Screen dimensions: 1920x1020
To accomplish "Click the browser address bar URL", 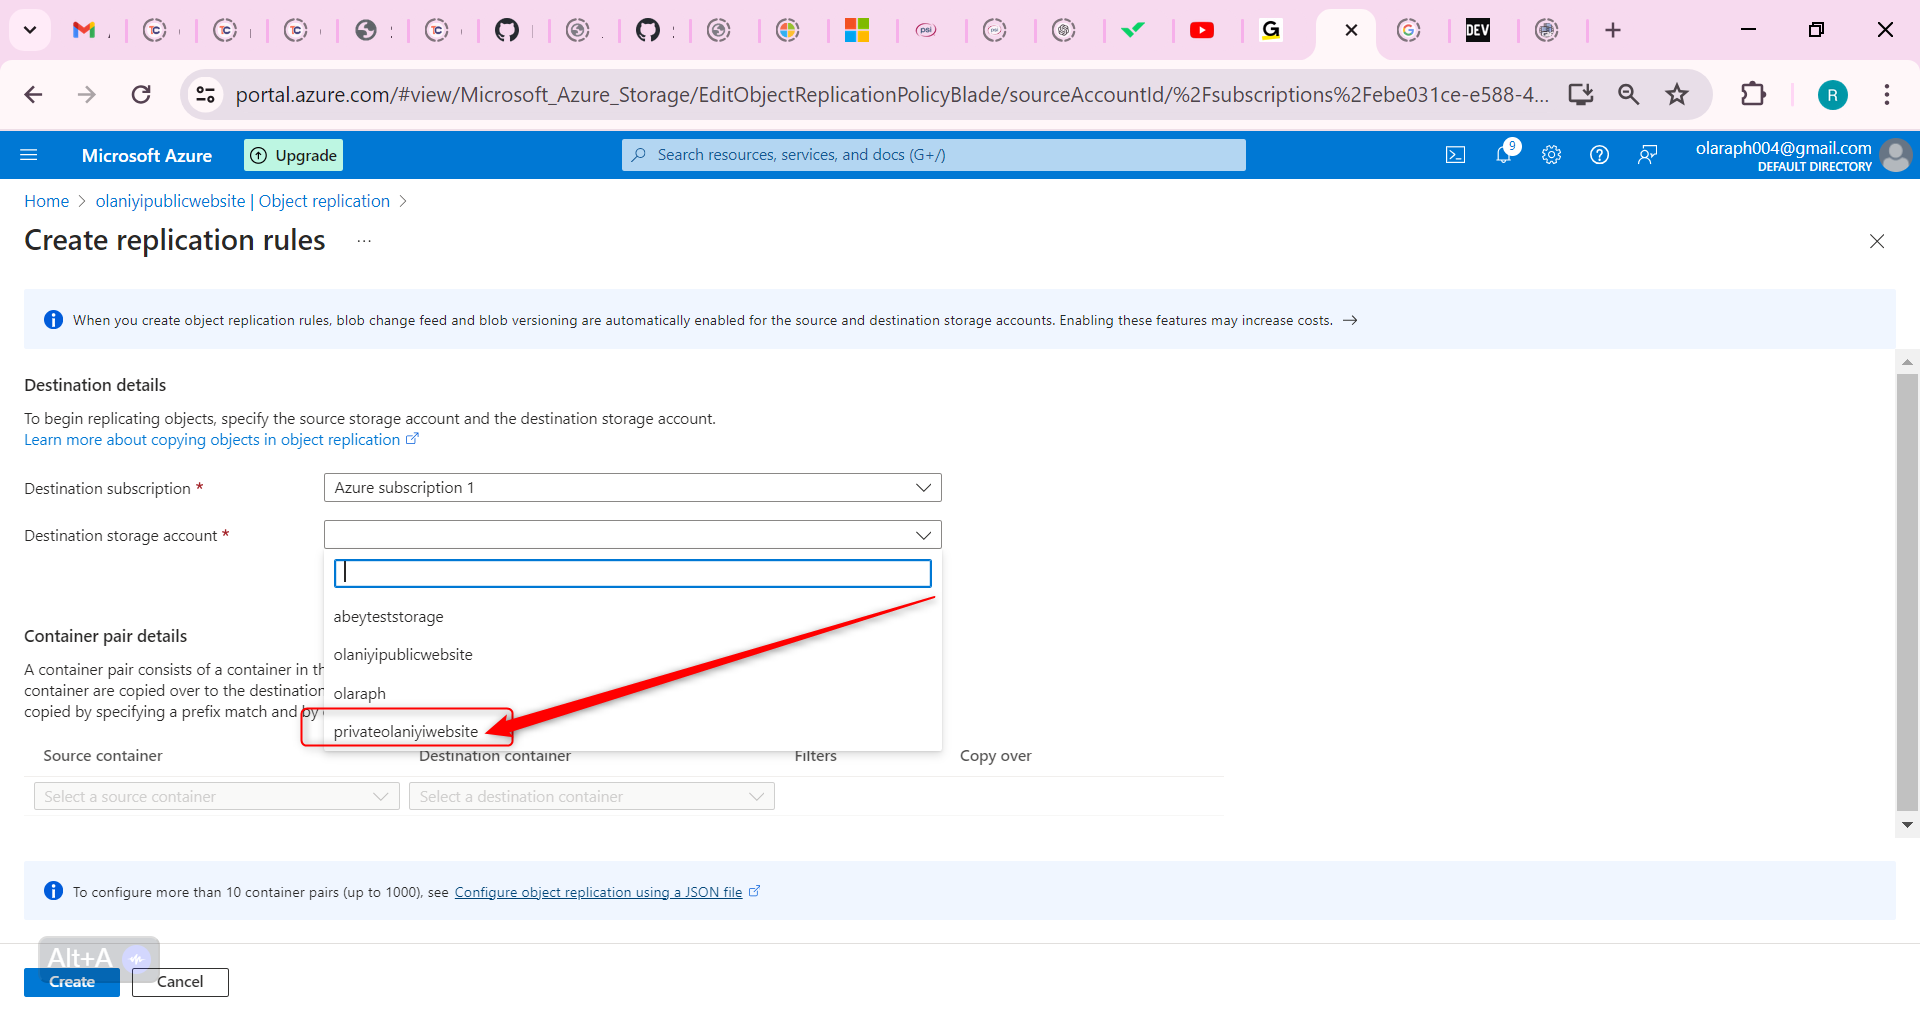I will [892, 95].
